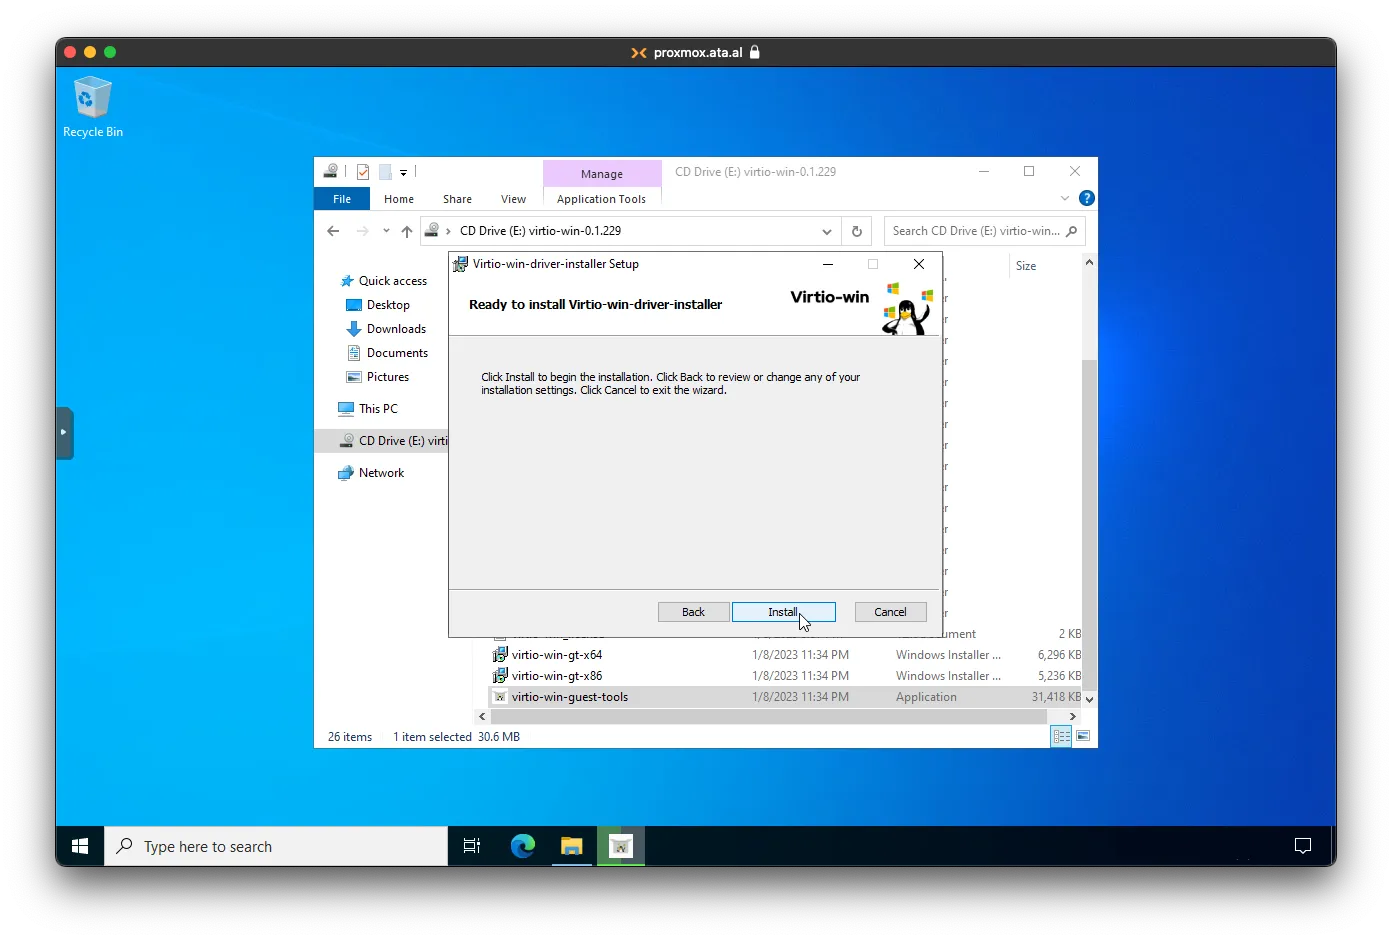Go back using the Explorer back arrow
The height and width of the screenshot is (940, 1392).
333,231
